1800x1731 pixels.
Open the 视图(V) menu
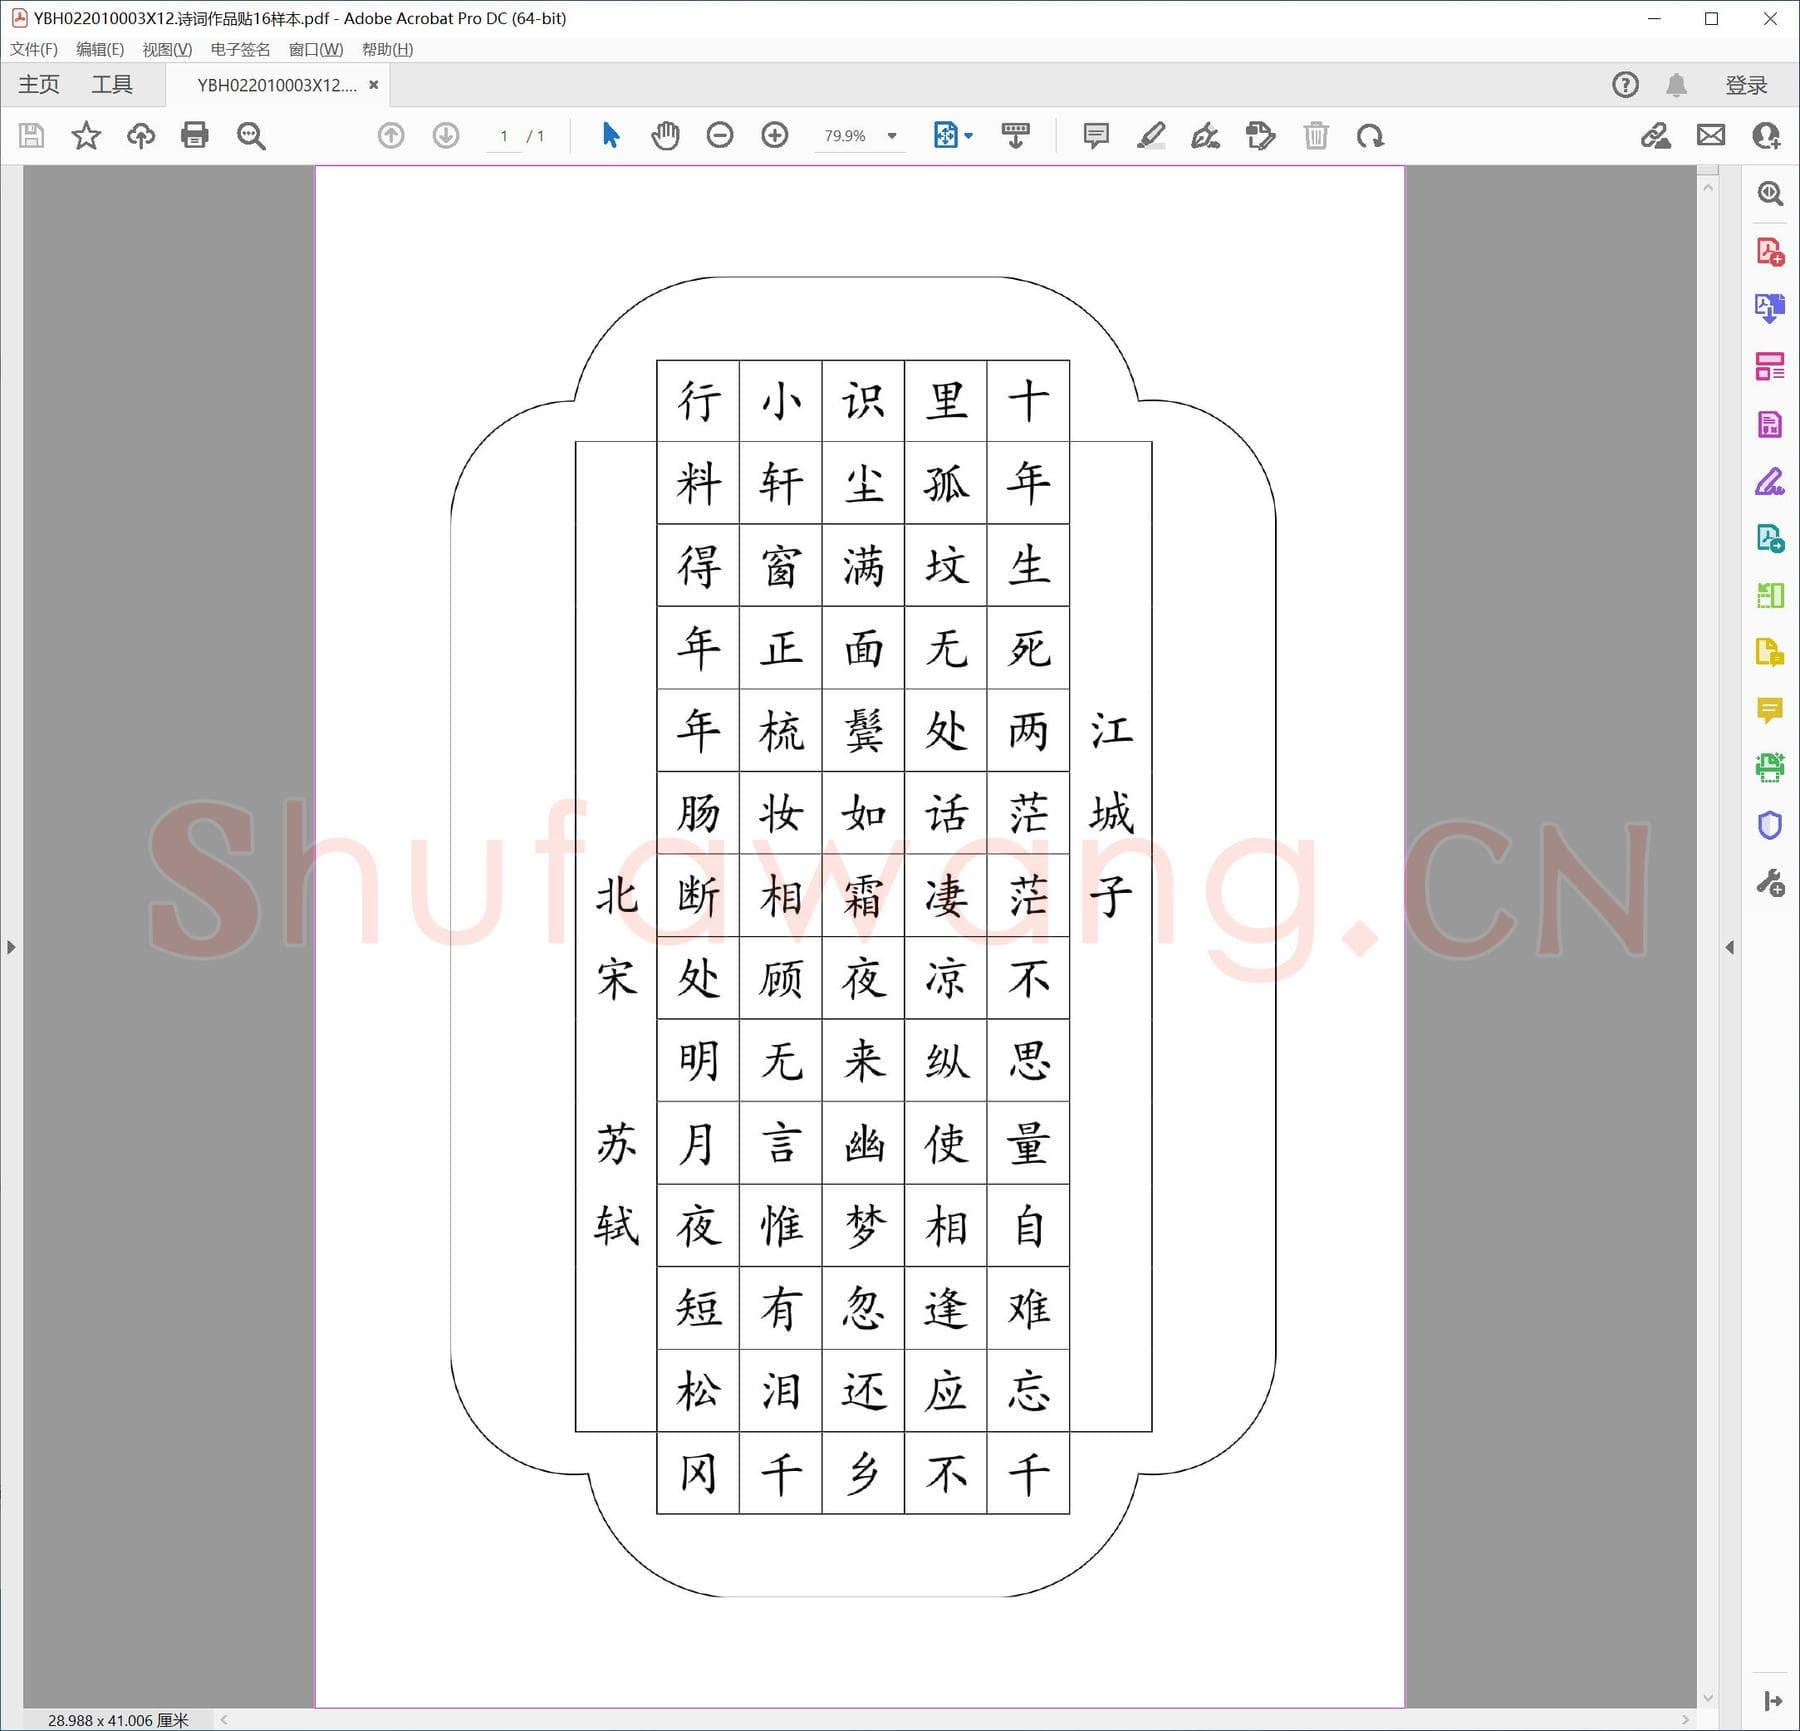pos(167,49)
